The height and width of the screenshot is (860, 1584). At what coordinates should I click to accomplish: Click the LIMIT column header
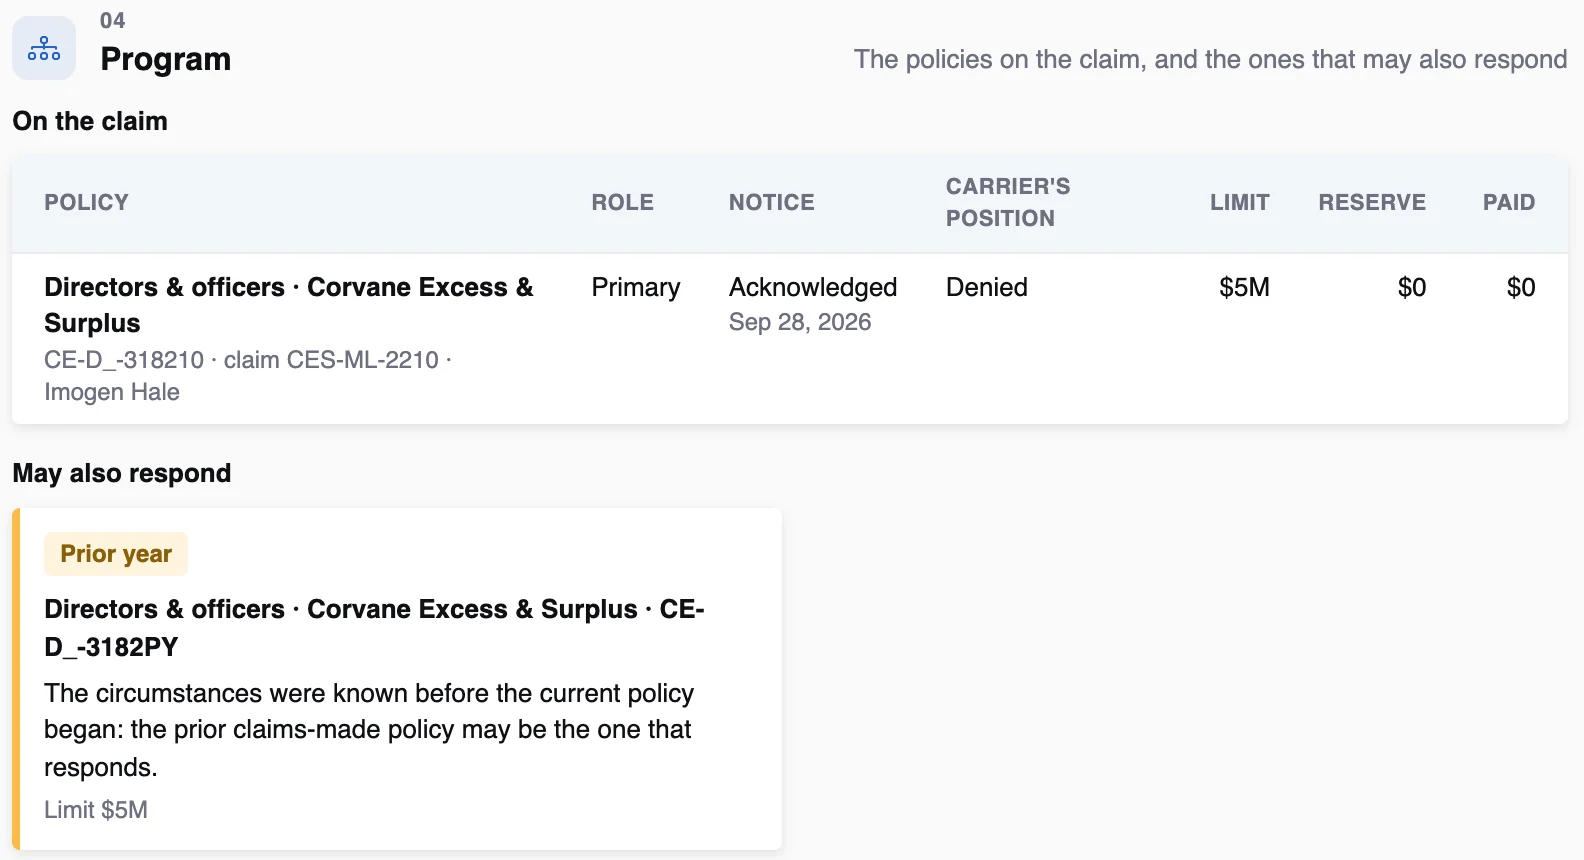(x=1240, y=202)
